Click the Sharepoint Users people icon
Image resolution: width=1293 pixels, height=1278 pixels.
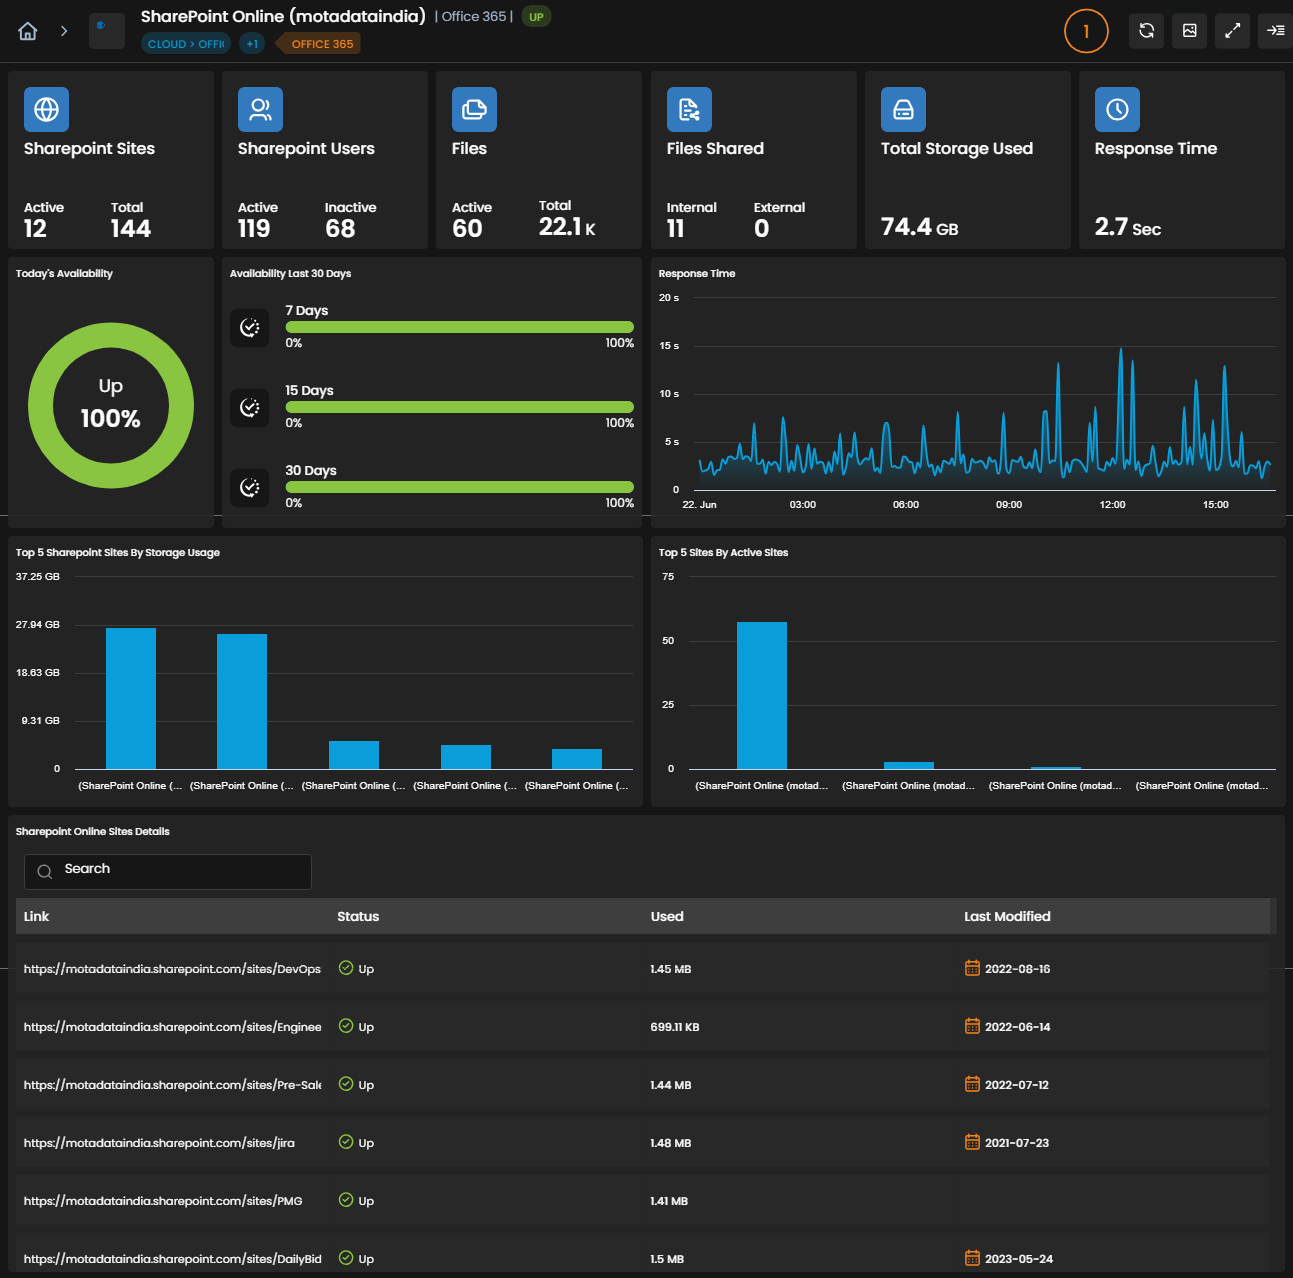(260, 109)
